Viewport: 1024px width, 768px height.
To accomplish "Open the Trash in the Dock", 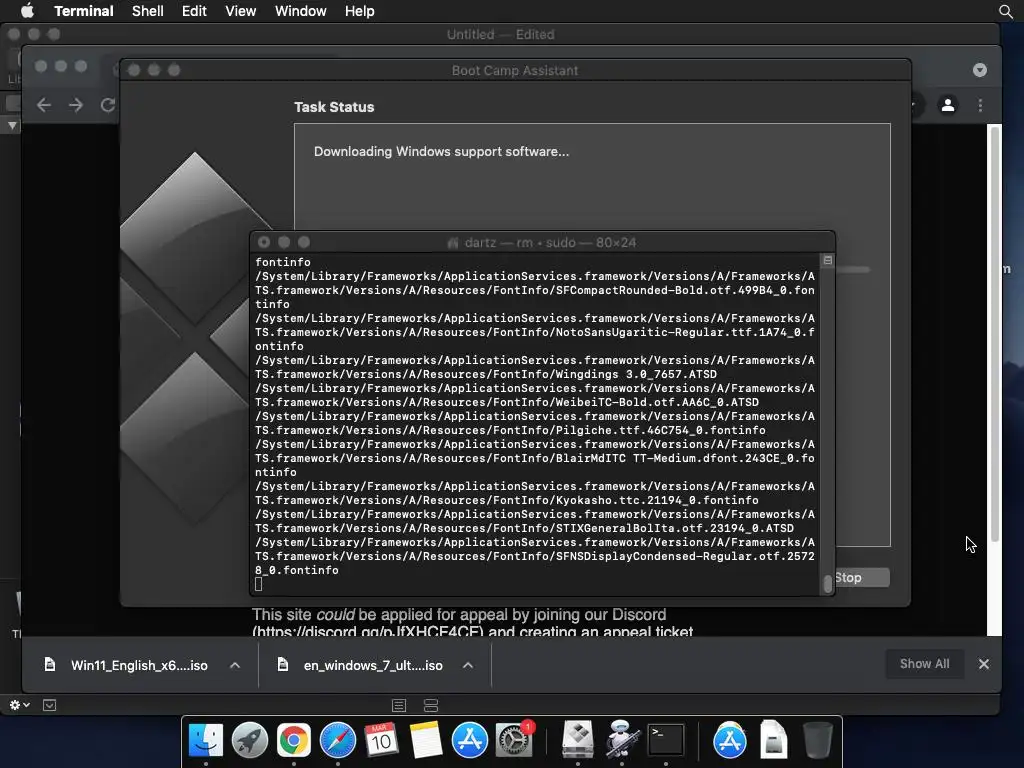I will point(817,740).
